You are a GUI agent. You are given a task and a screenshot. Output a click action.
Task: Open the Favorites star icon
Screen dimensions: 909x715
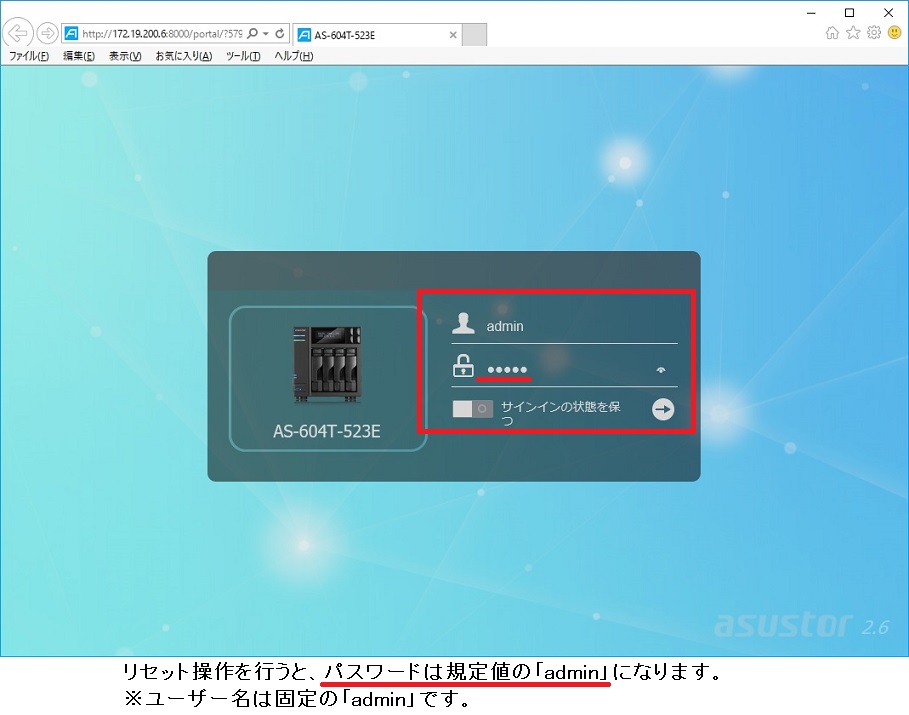pos(853,33)
